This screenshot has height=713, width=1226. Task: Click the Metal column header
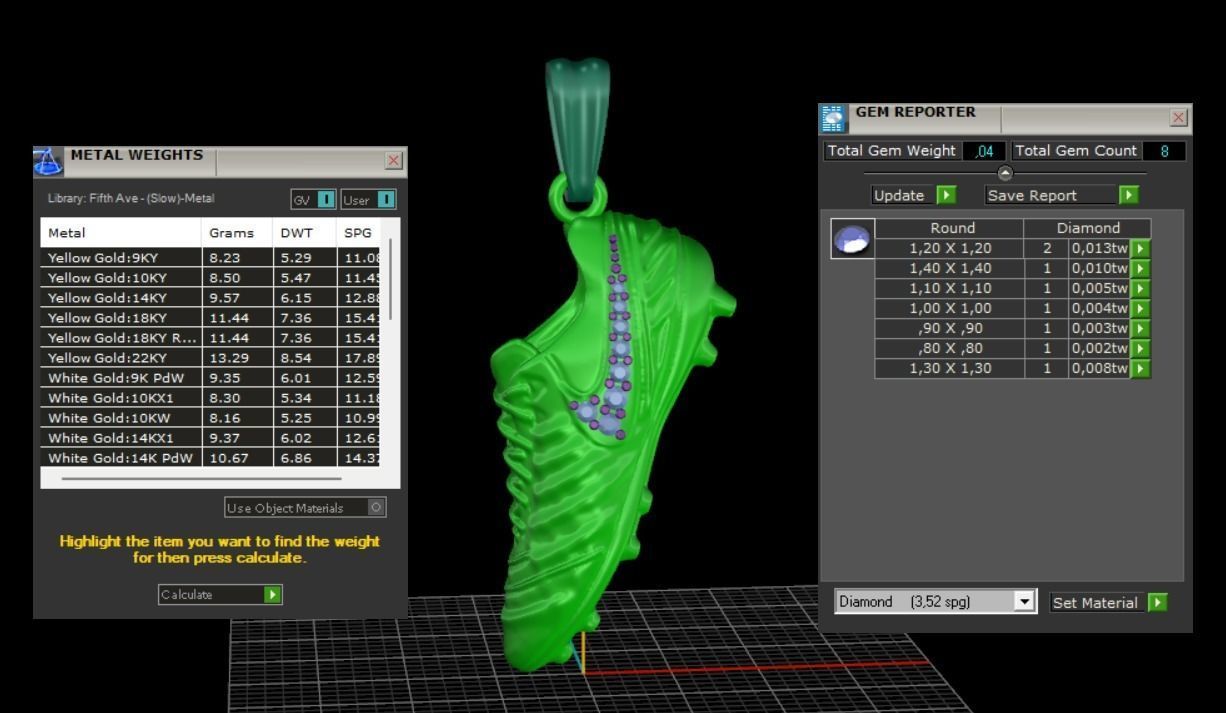coord(121,233)
